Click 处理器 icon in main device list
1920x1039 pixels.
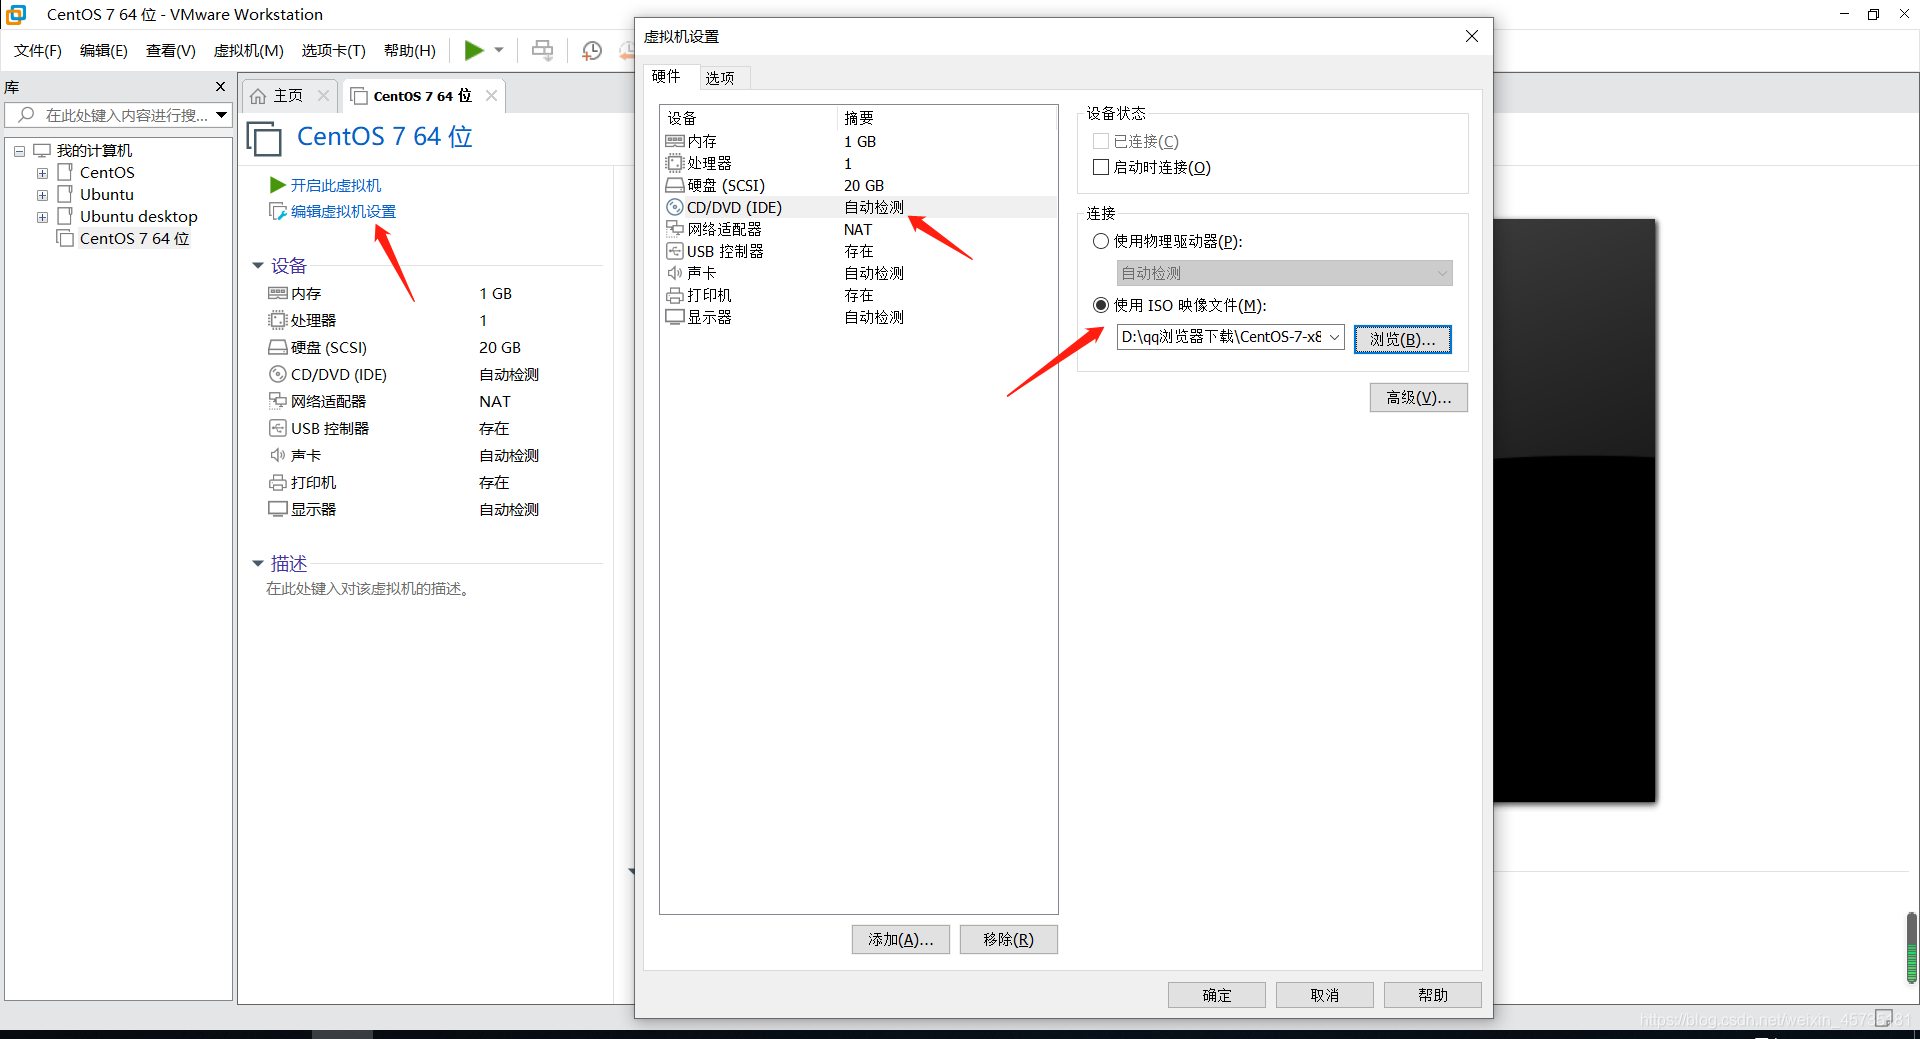278,320
